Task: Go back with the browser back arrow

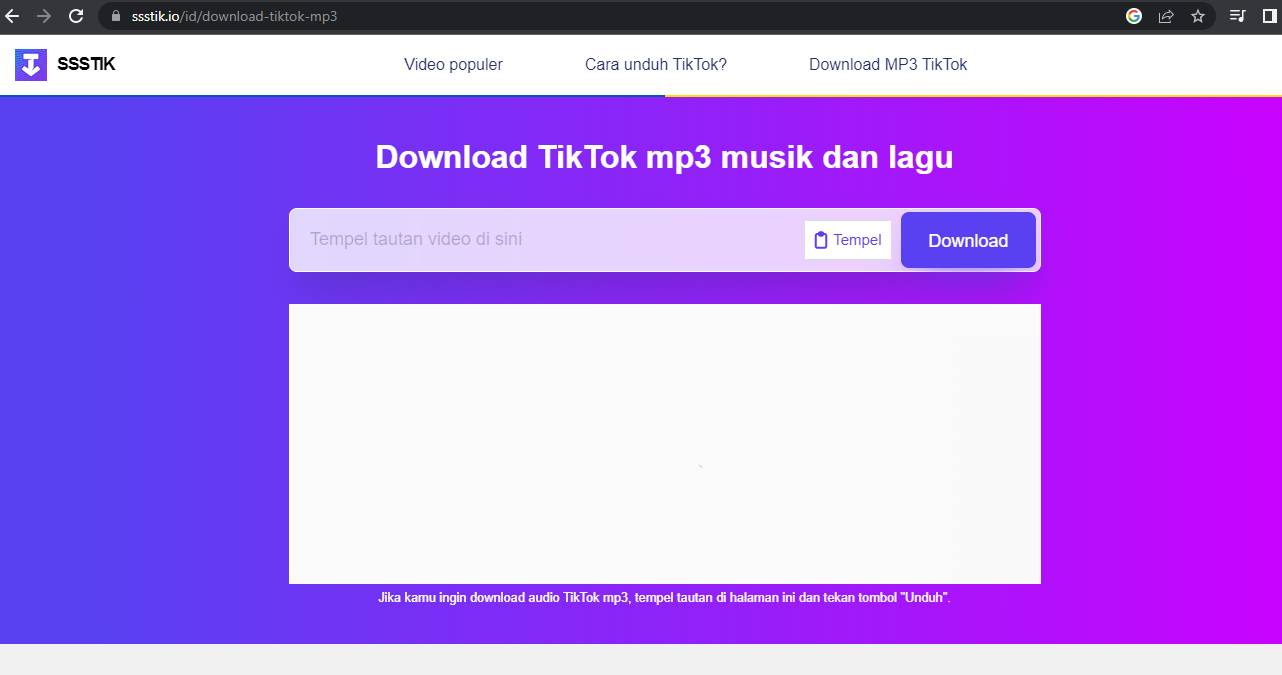Action: pyautogui.click(x=13, y=16)
